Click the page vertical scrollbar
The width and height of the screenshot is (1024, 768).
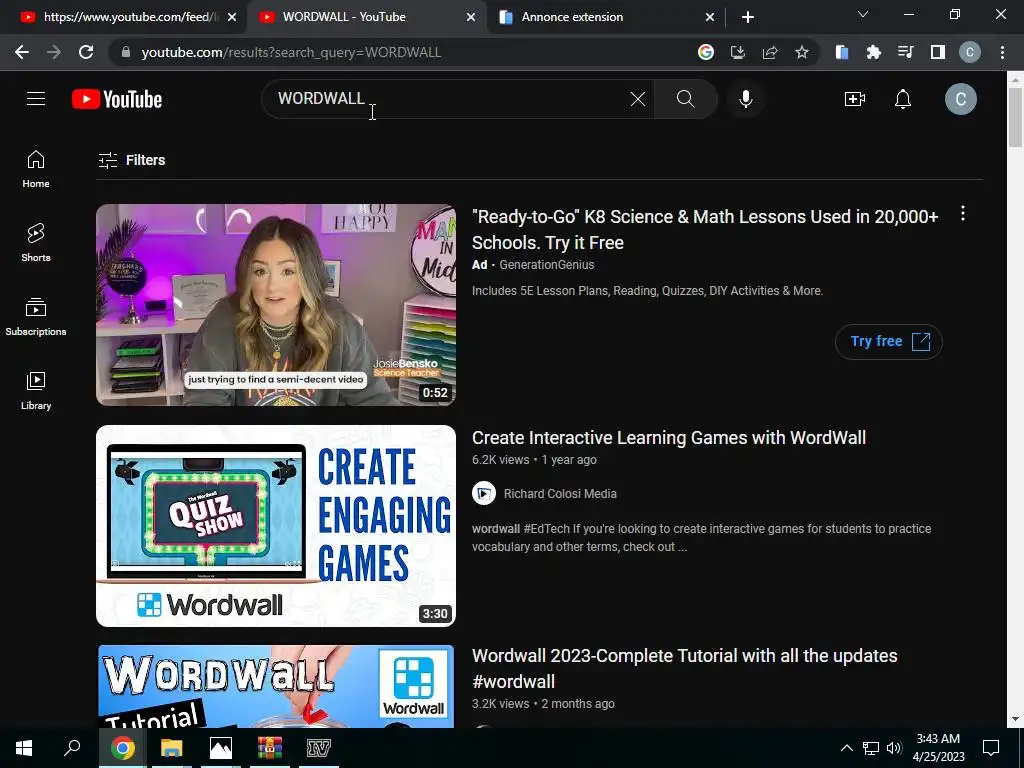(x=1015, y=118)
